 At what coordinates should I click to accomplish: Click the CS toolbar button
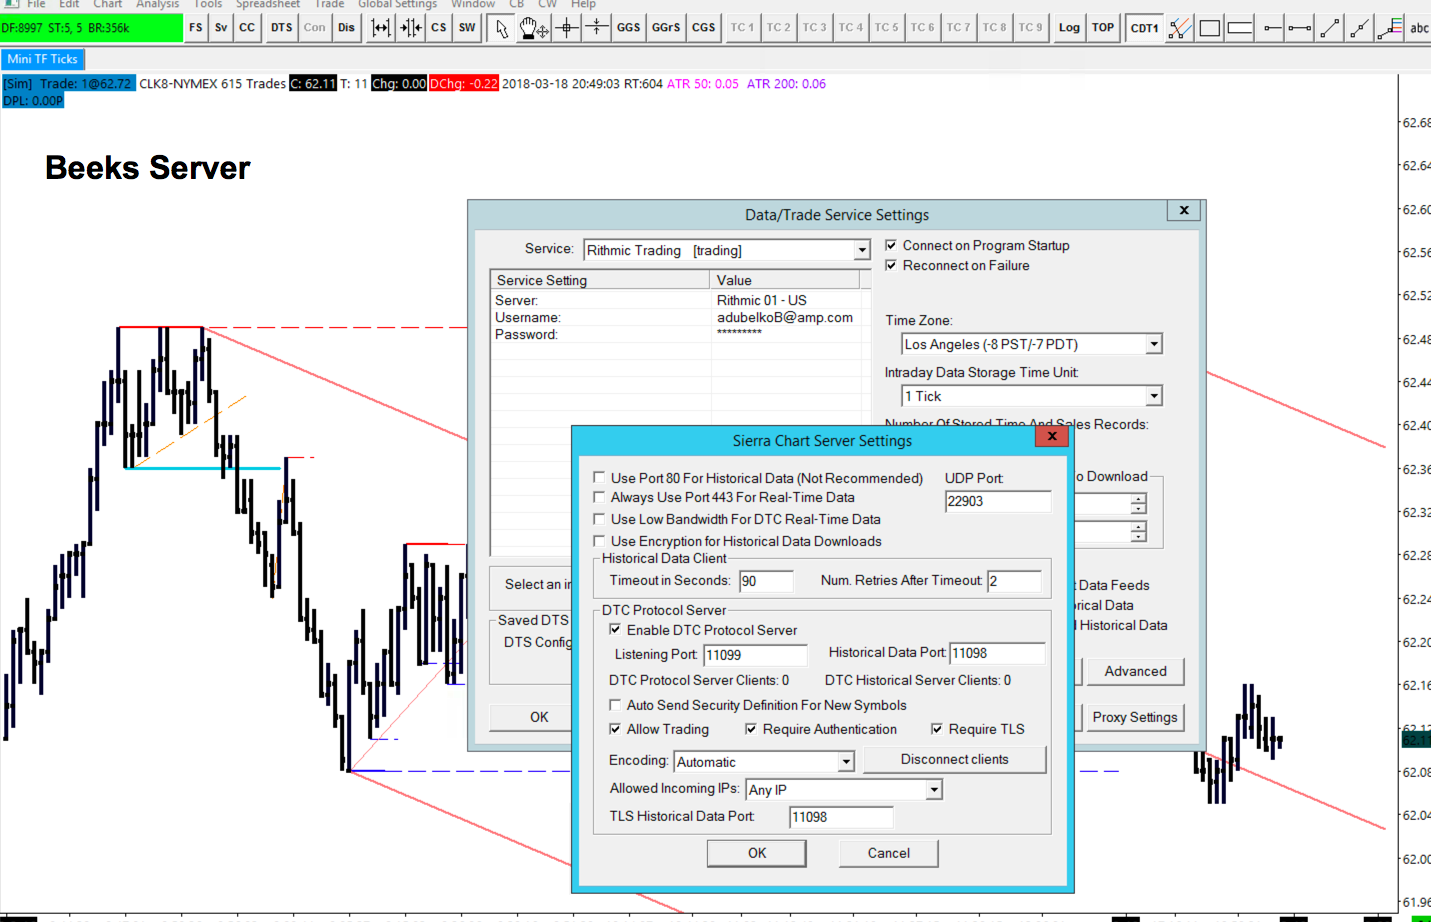439,28
